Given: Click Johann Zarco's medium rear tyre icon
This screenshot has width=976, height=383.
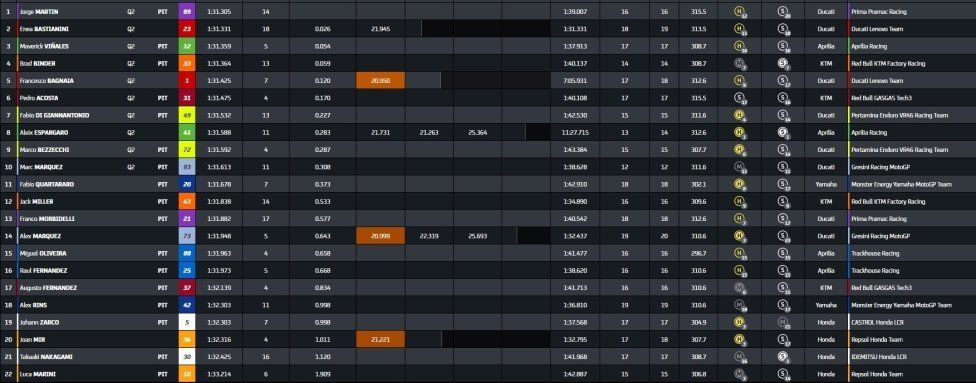Looking at the screenshot, I should coord(783,322).
